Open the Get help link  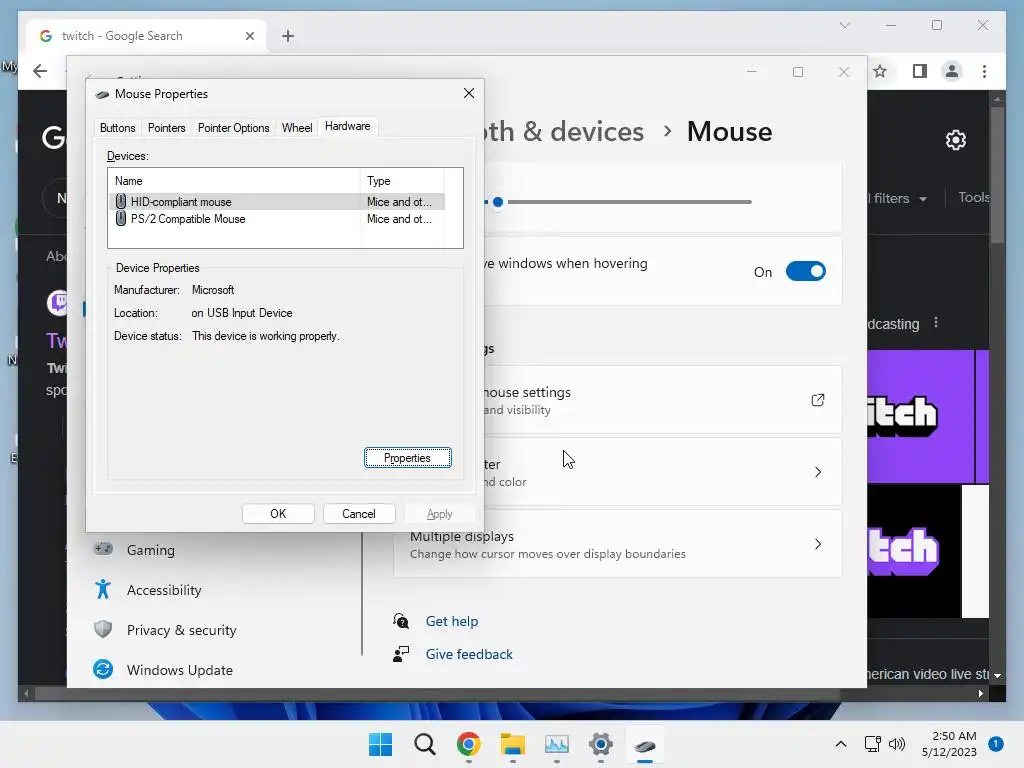(x=452, y=621)
